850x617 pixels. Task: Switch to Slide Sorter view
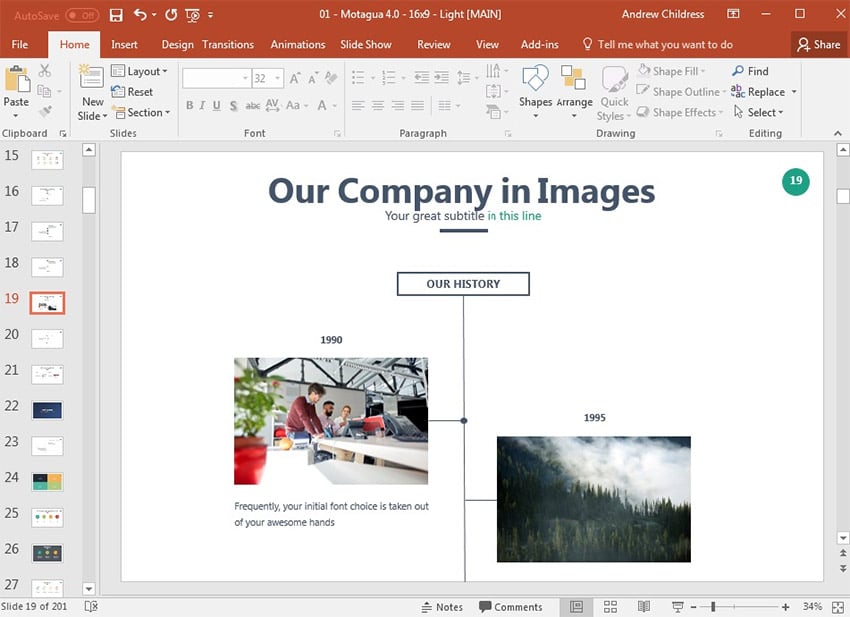610,607
